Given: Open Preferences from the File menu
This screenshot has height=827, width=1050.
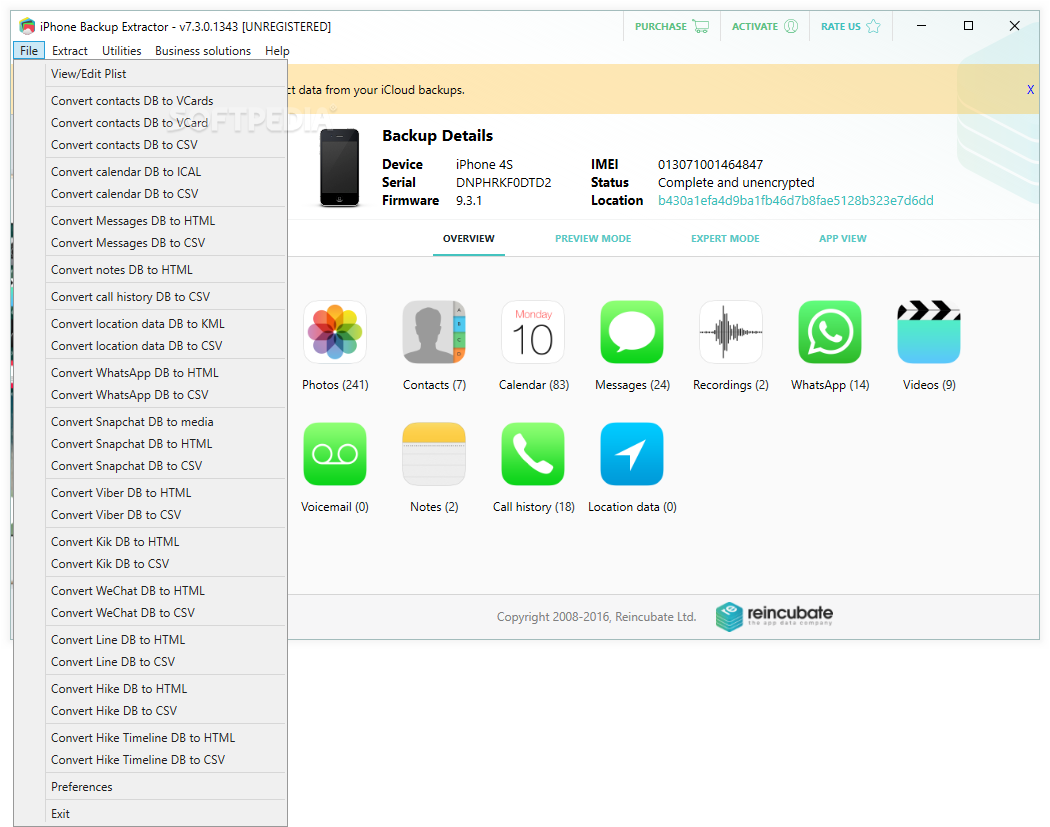Looking at the screenshot, I should pos(166,786).
